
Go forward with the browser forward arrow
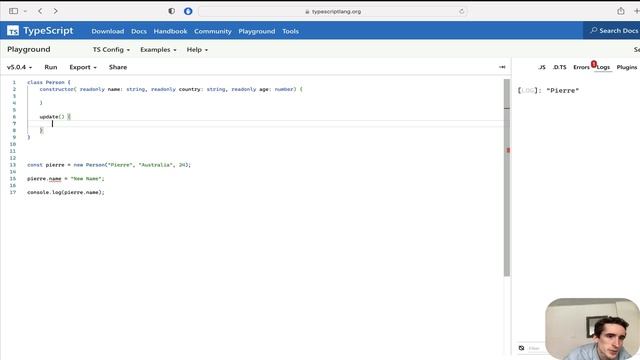pos(56,11)
